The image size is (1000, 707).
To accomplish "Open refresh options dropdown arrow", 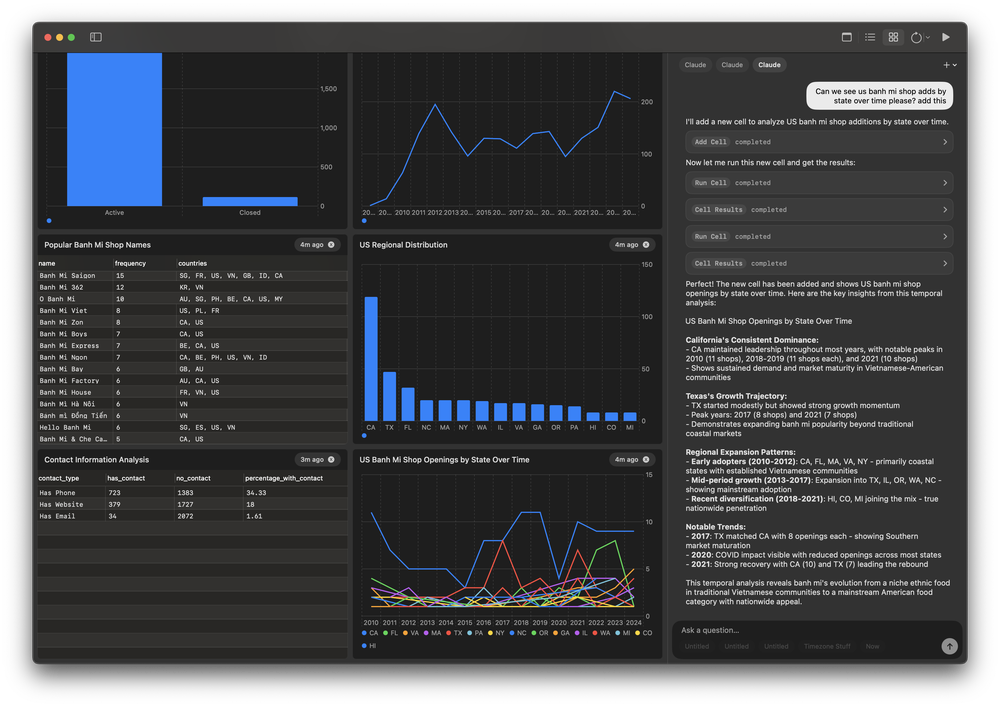I will (x=928, y=37).
